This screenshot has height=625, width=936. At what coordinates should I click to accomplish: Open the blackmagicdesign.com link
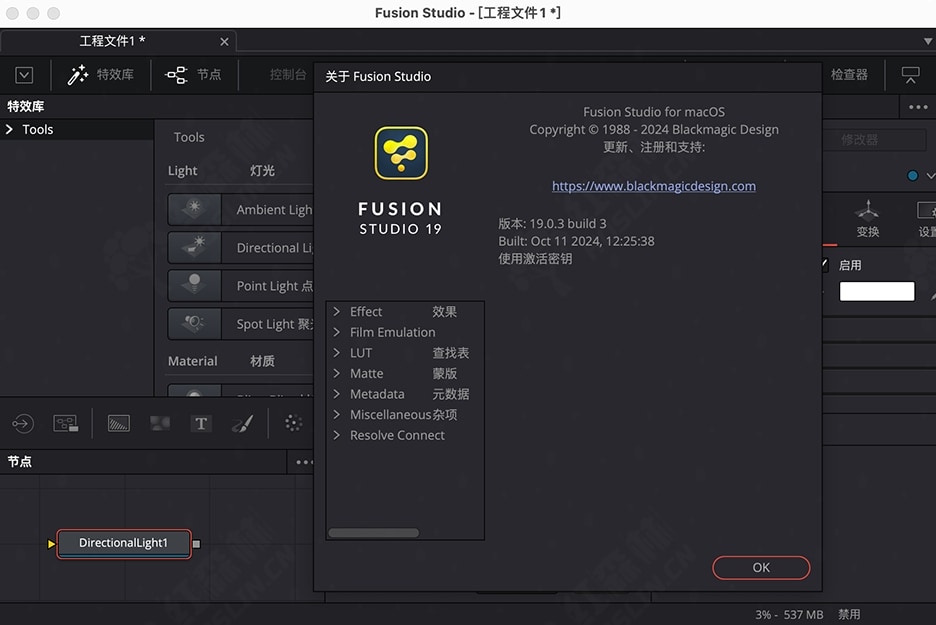point(654,186)
